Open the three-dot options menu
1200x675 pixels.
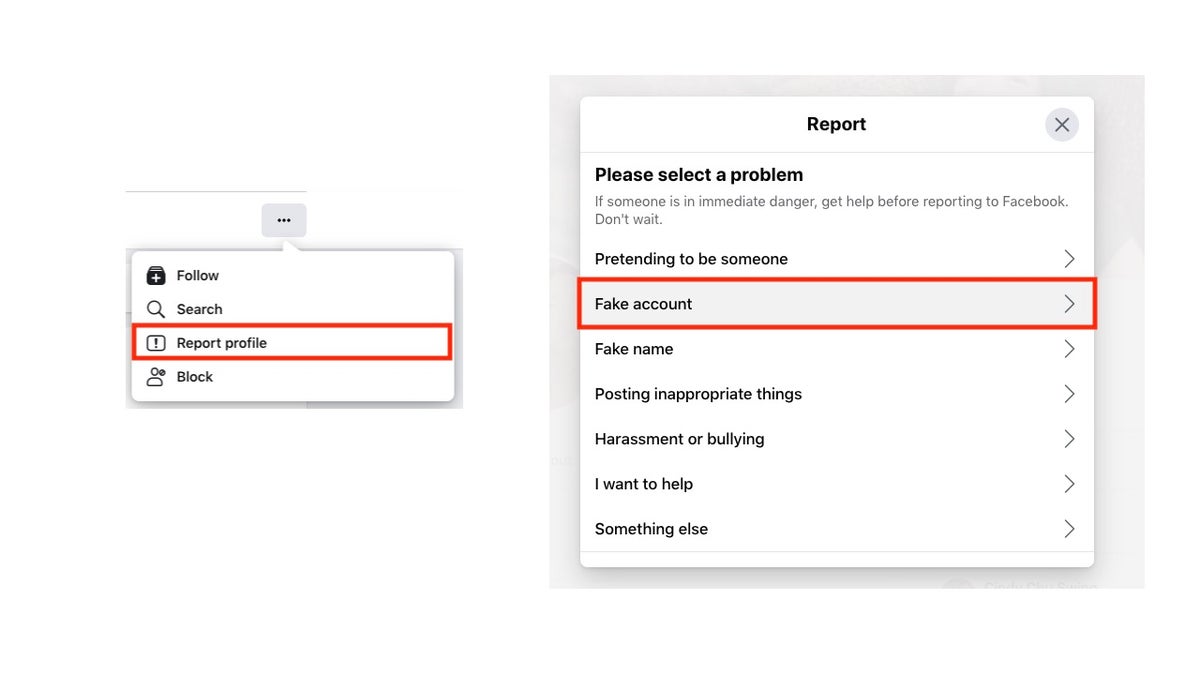click(x=284, y=220)
